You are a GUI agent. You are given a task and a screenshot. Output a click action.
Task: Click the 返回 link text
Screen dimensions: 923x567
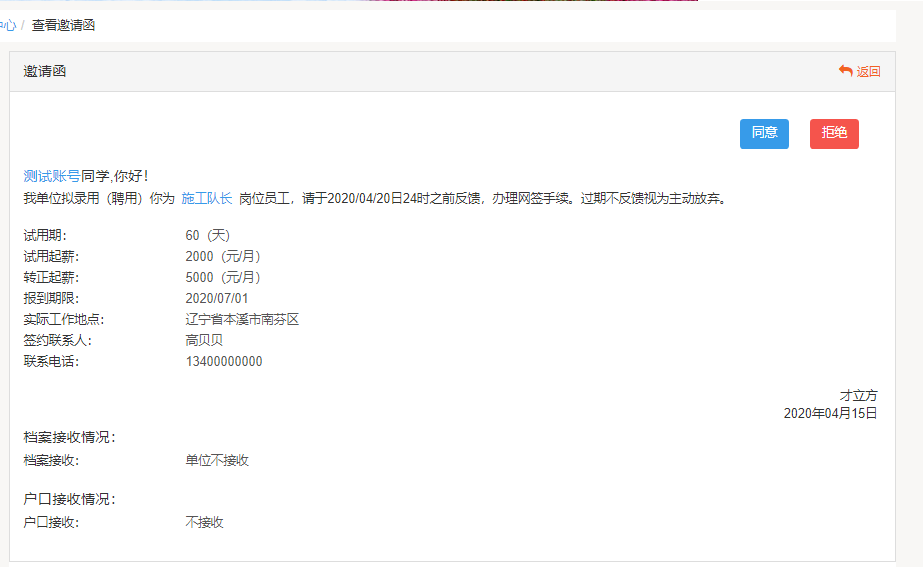click(868, 72)
